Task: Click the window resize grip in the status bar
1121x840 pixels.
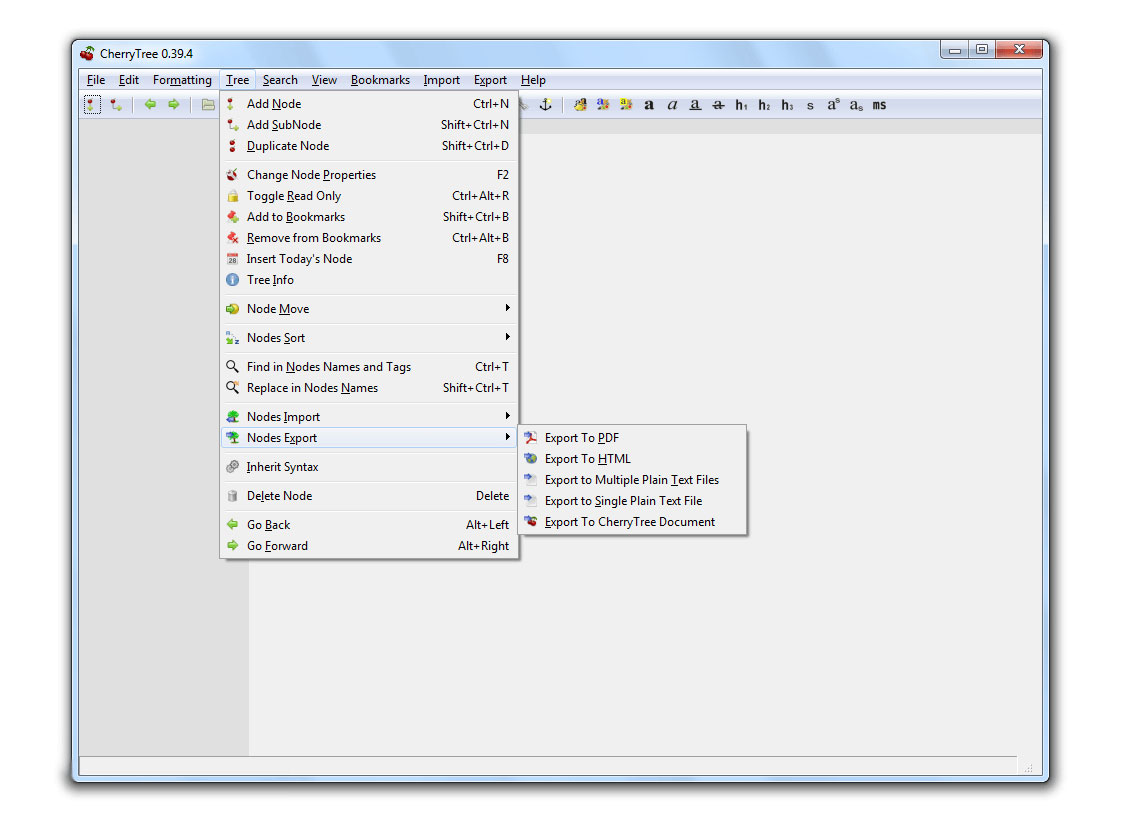Action: (1028, 768)
